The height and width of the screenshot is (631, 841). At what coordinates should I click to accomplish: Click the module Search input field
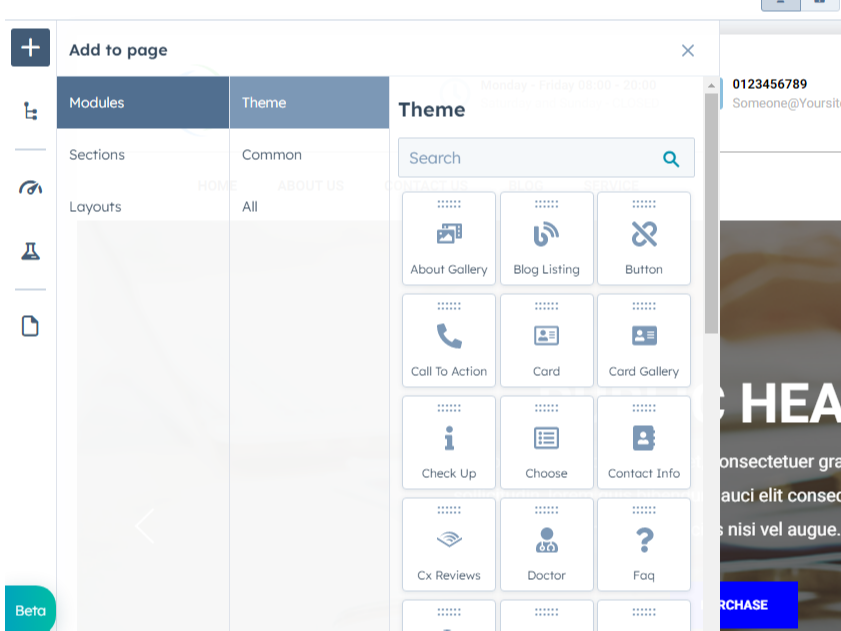coord(530,158)
